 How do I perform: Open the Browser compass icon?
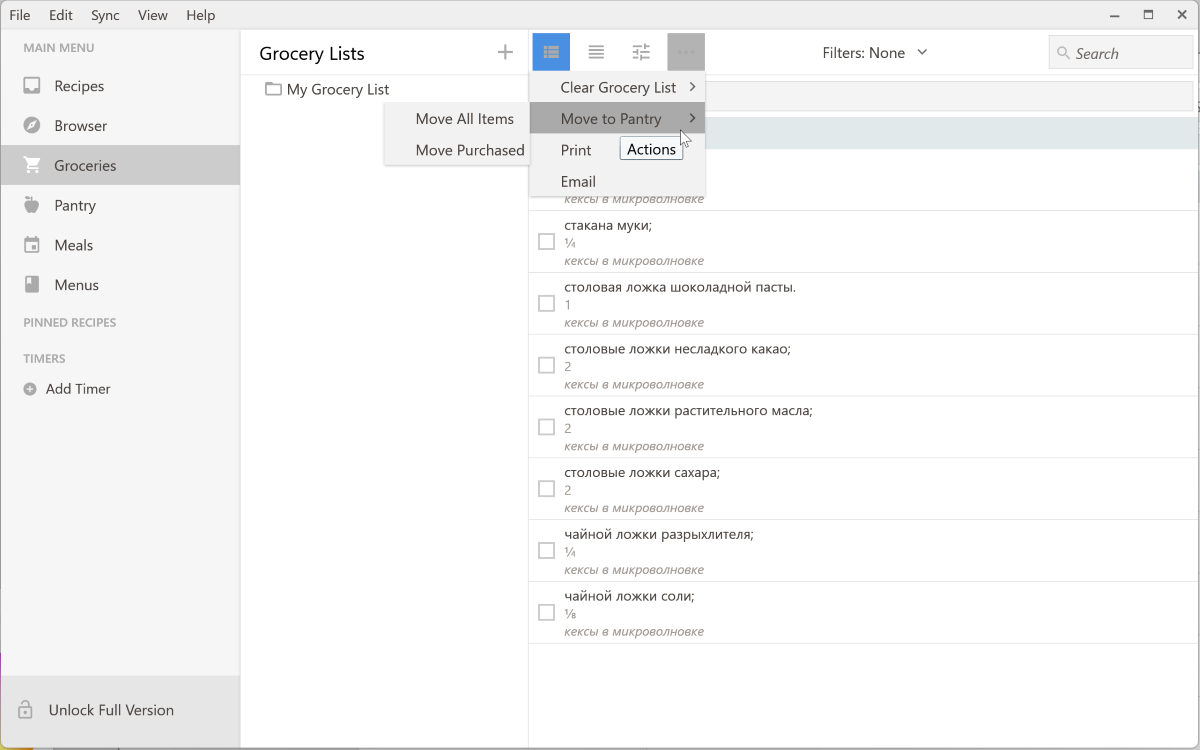click(x=32, y=126)
